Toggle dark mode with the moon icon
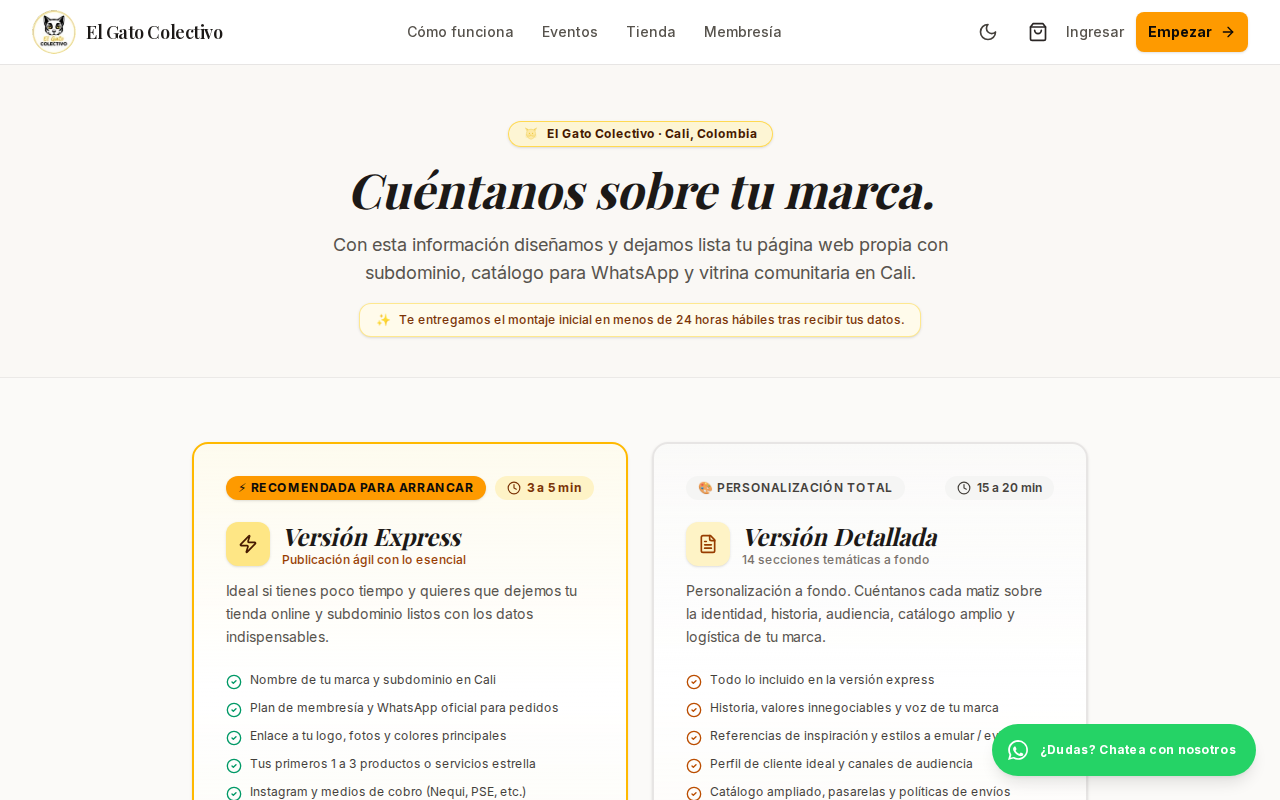Viewport: 1280px width, 800px height. click(x=988, y=32)
